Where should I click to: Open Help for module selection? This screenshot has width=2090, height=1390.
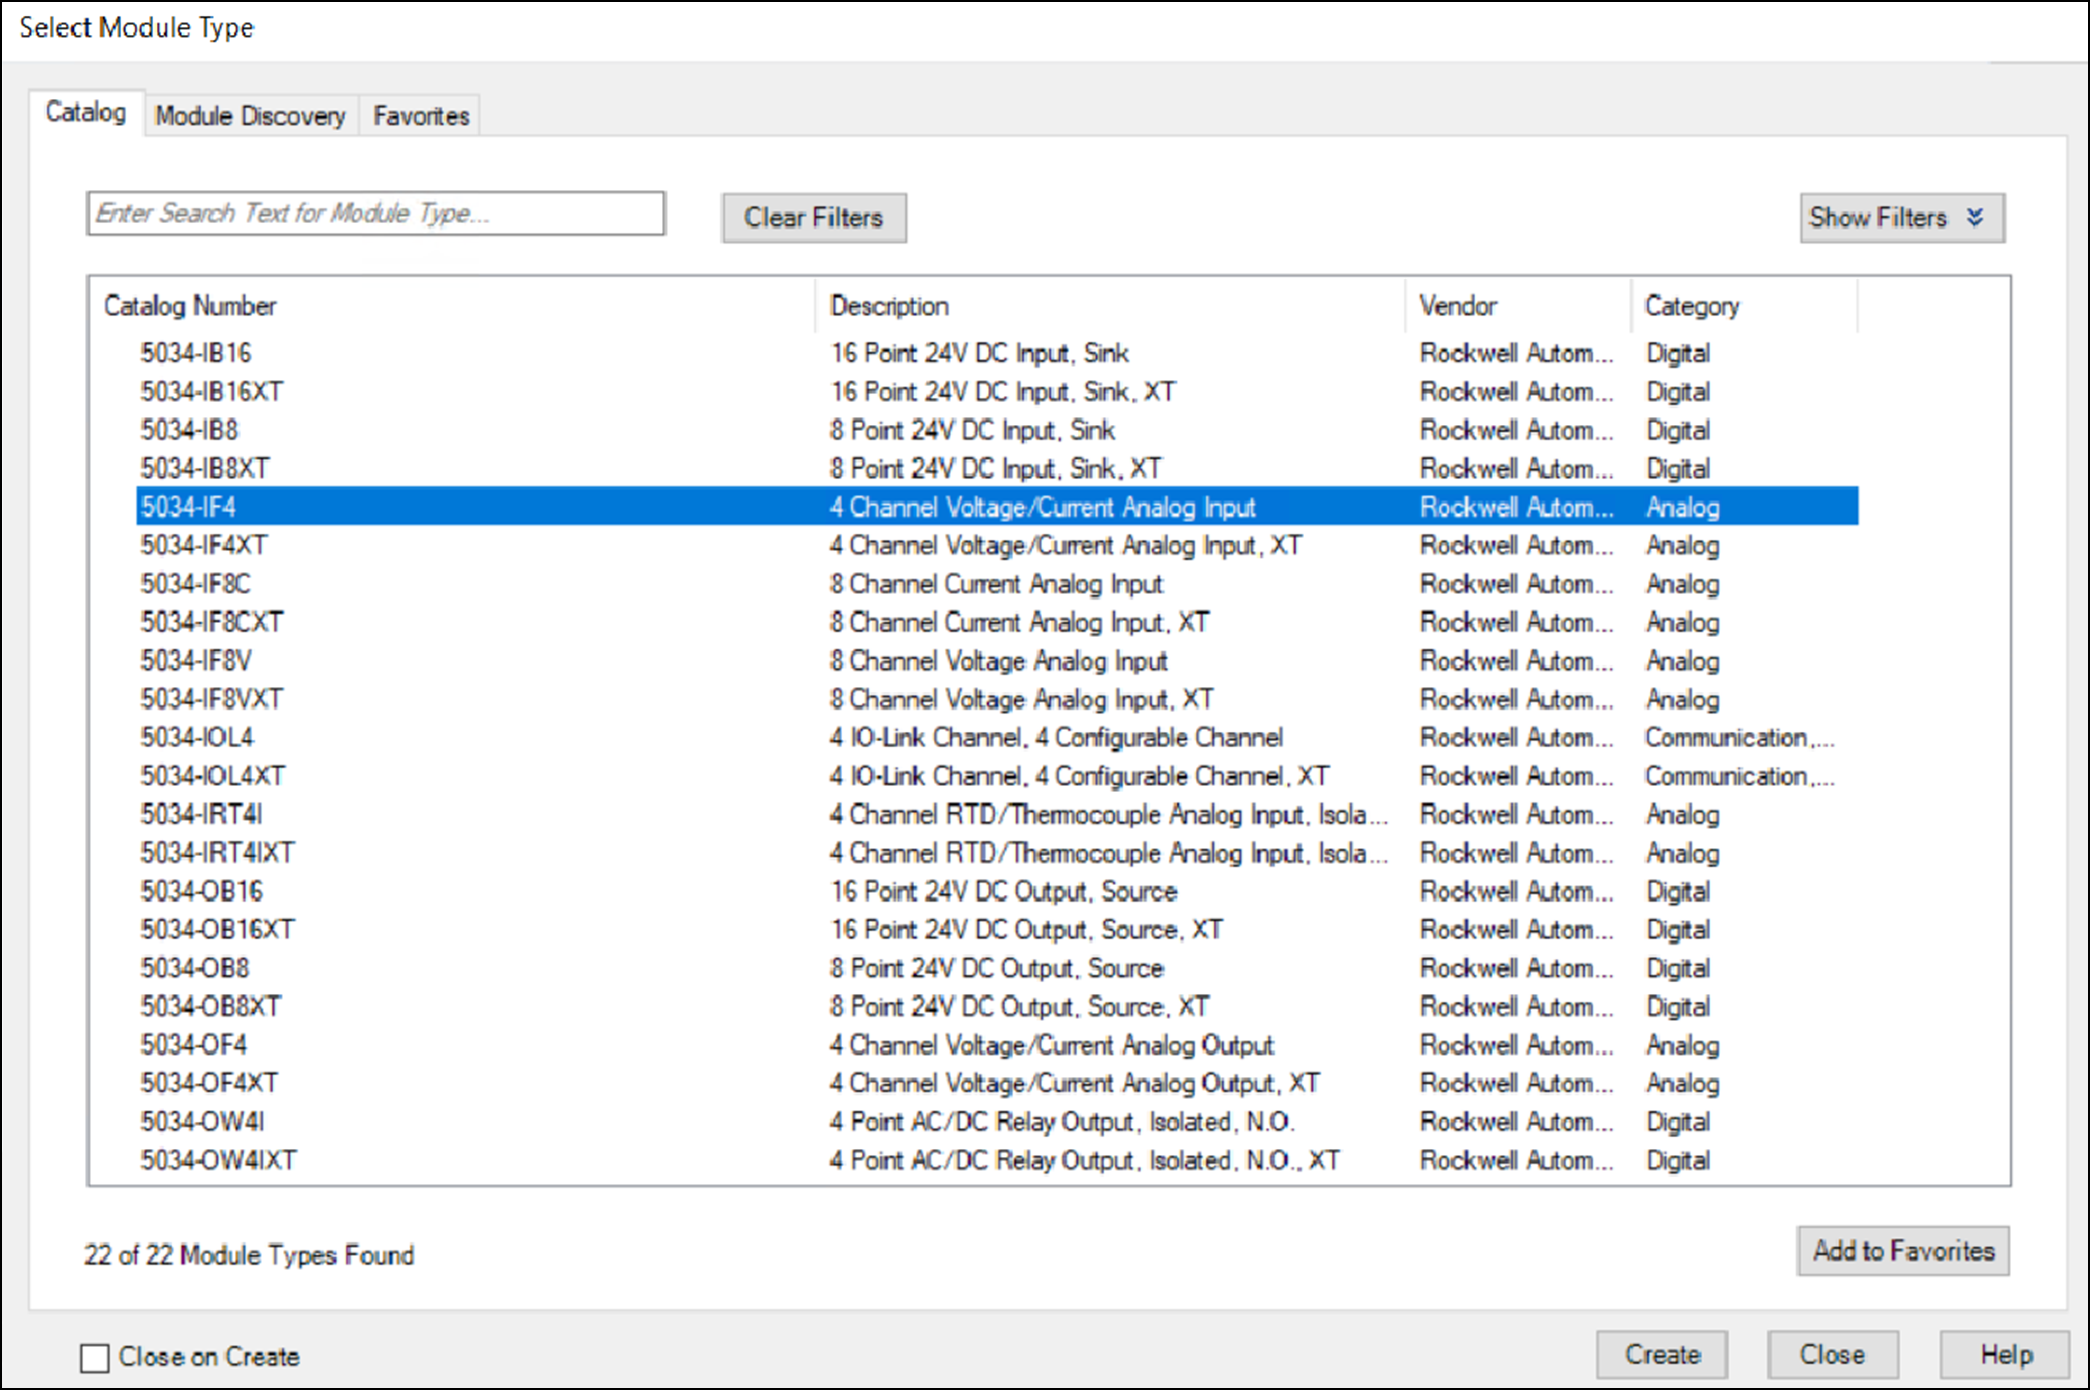coord(2005,1355)
